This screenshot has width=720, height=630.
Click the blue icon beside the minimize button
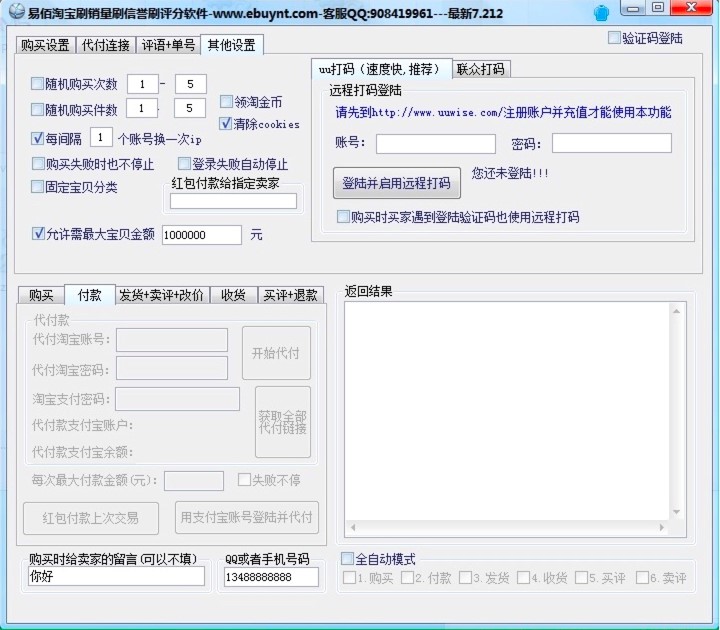click(601, 12)
